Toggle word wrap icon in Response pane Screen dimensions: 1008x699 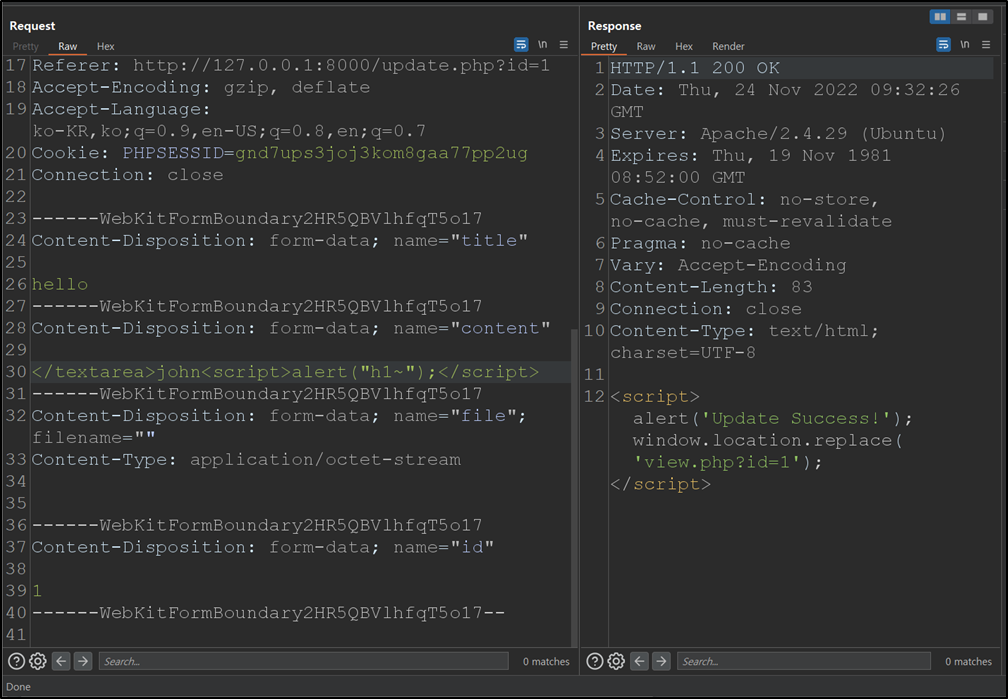943,44
